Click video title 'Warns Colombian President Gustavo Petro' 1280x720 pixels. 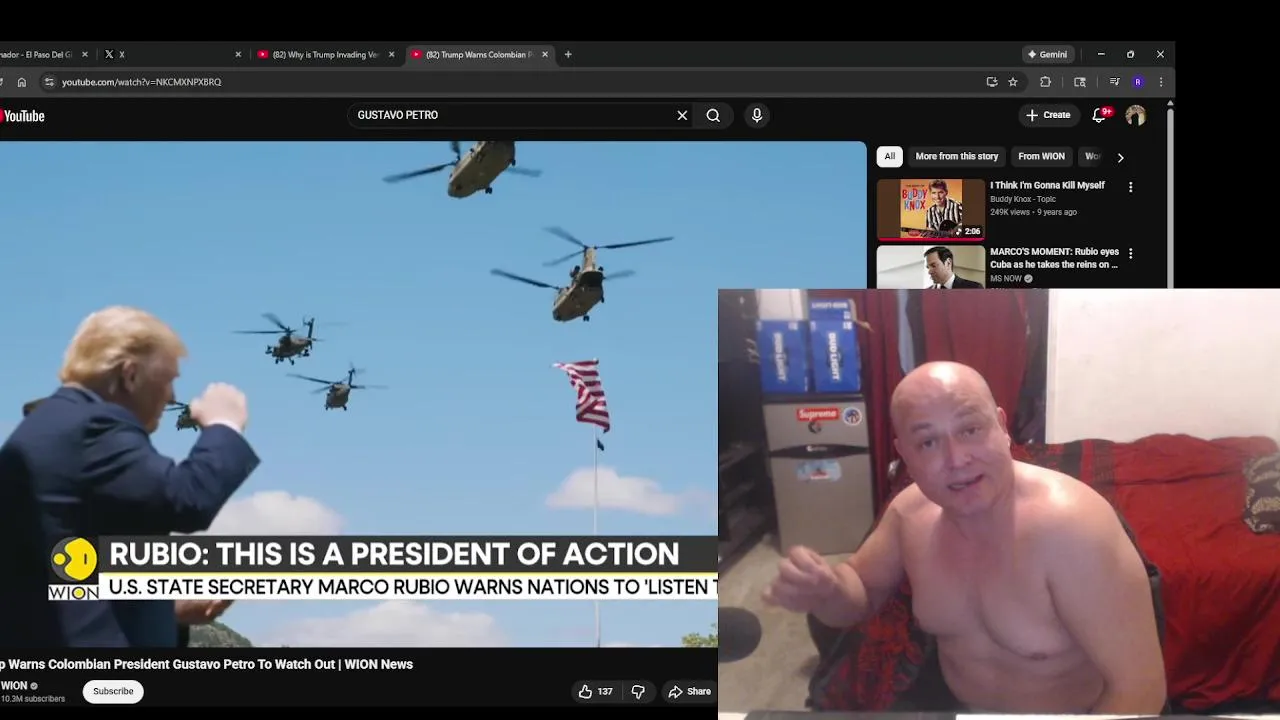pyautogui.click(x=206, y=664)
